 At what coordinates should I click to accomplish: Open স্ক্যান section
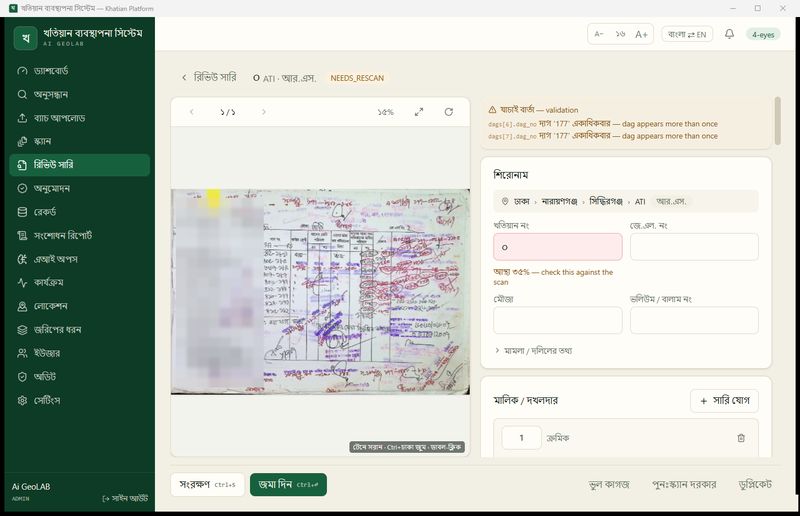coord(79,141)
